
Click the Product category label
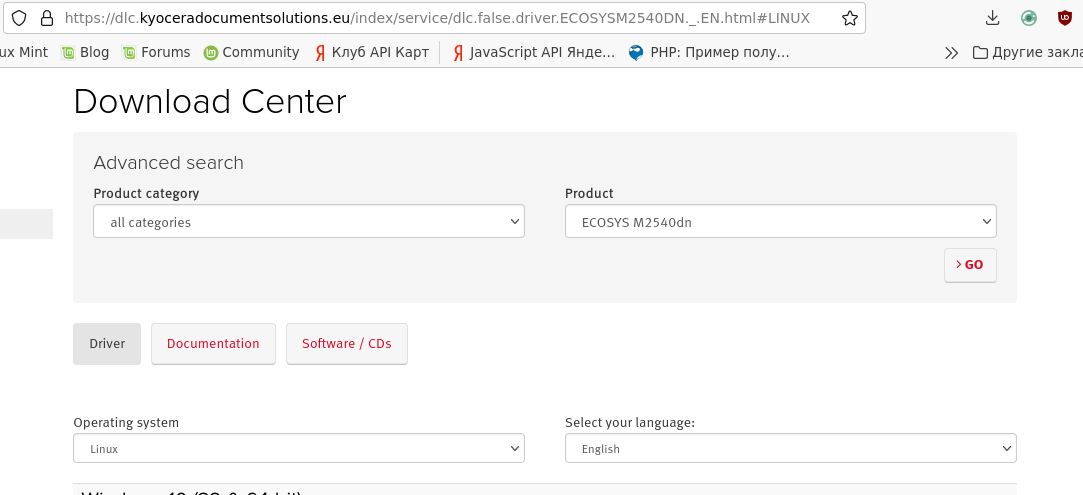coord(146,193)
